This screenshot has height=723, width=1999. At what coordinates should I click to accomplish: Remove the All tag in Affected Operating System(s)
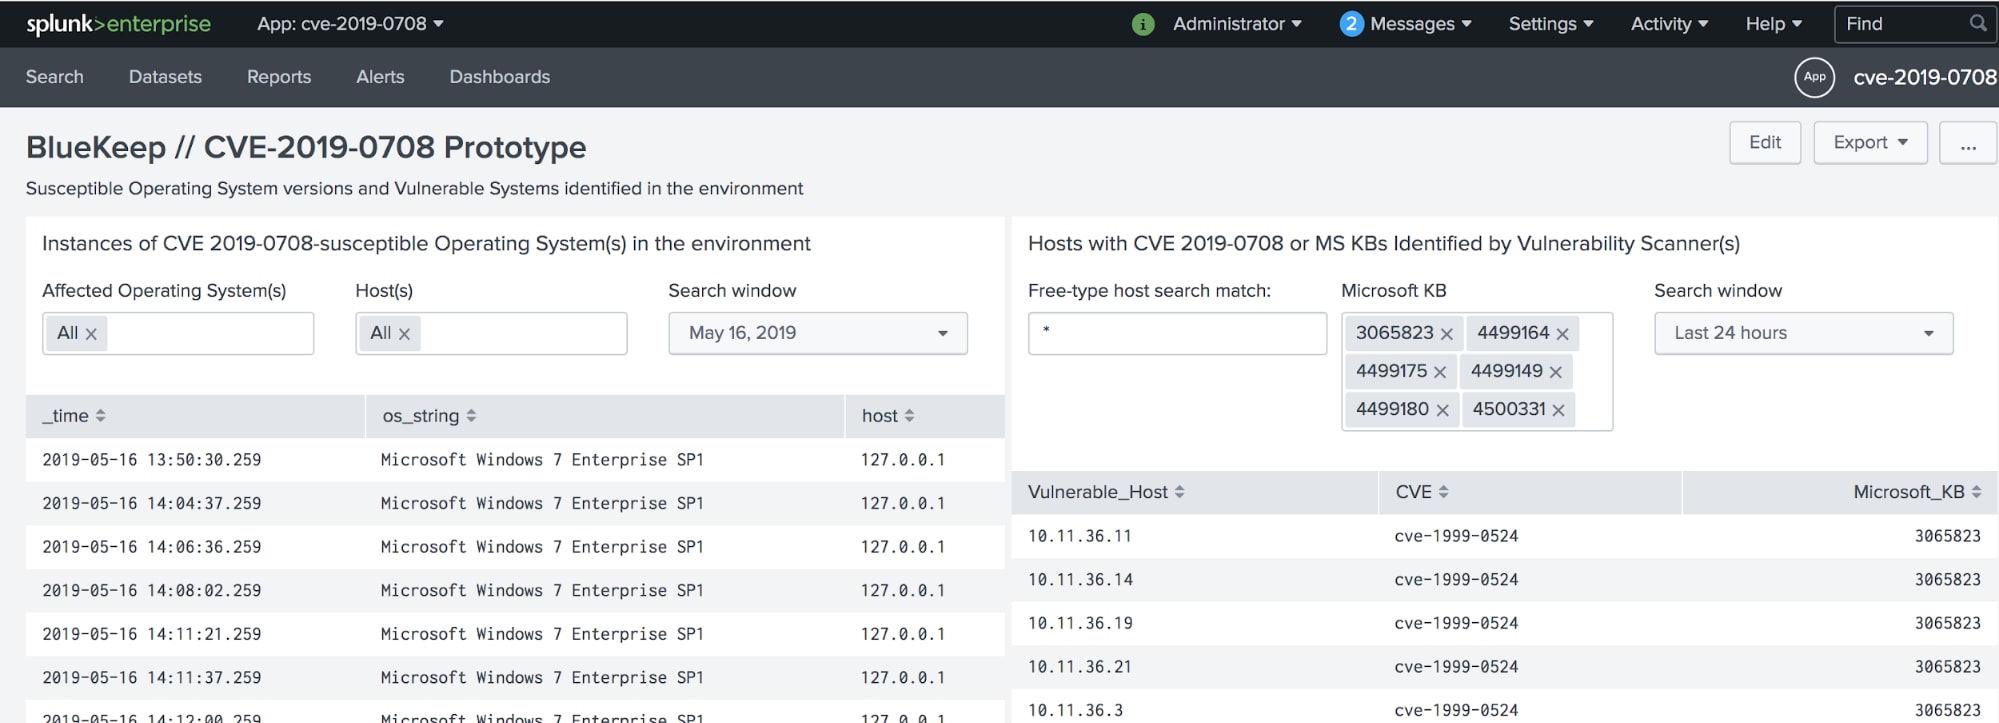91,334
